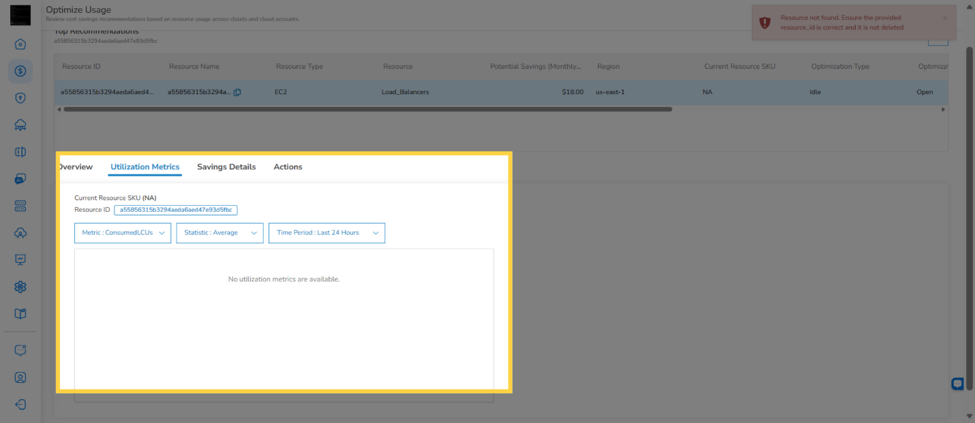Select the dollar cost icon in sidebar
Viewport: 975px width, 423px height.
click(21, 71)
